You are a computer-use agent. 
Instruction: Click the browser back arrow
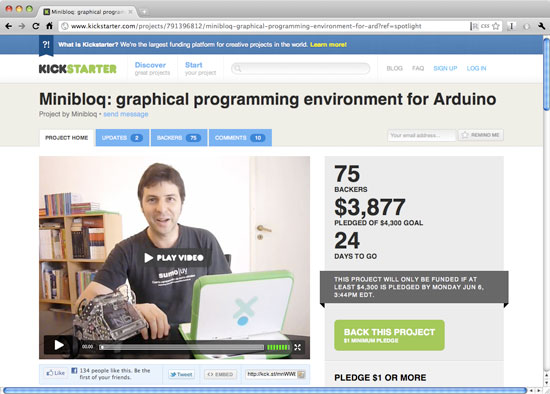[x=9, y=26]
